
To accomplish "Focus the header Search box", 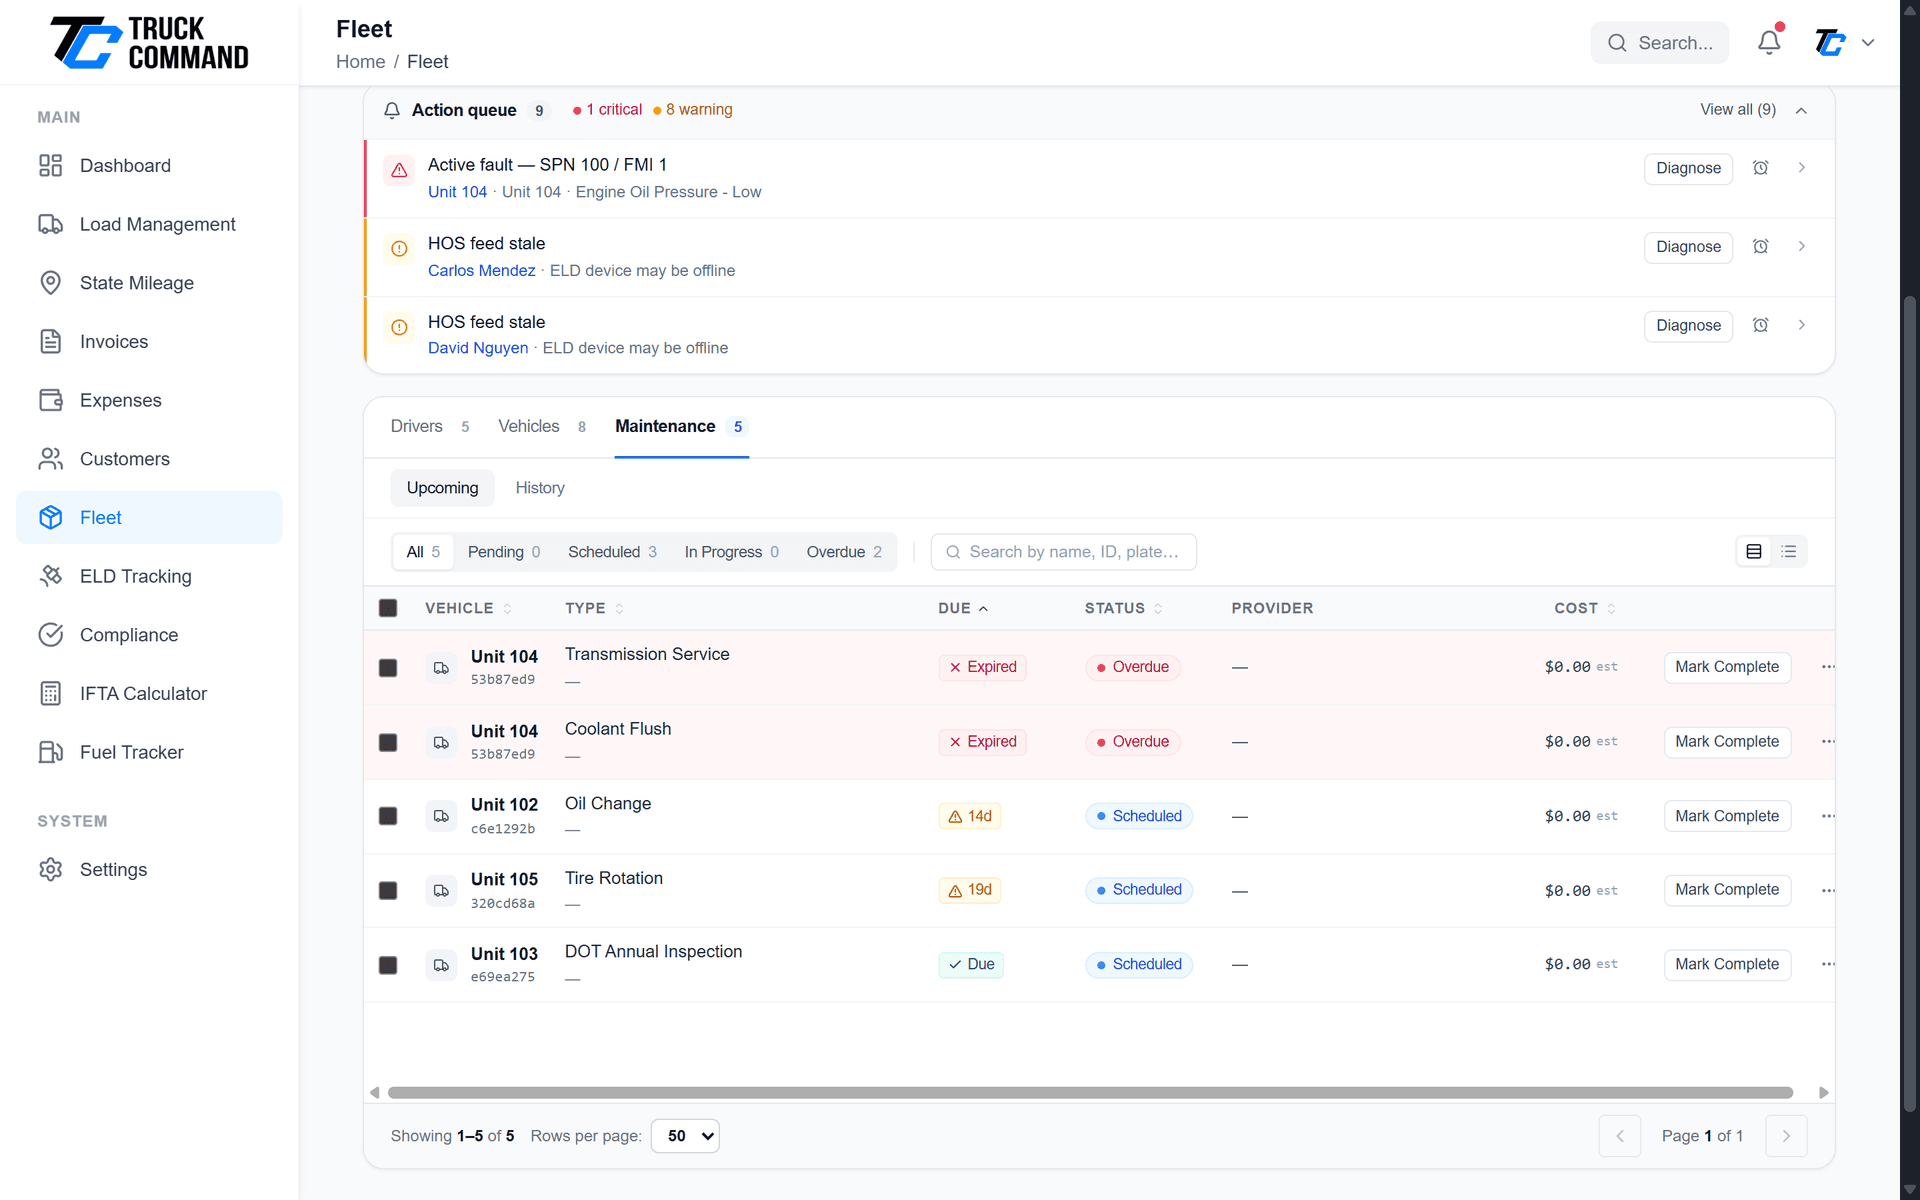I will [x=1659, y=43].
